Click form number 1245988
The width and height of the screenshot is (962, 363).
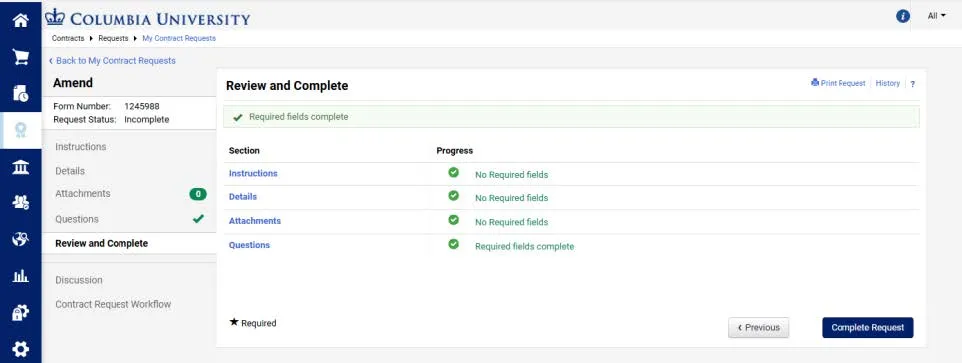pos(142,106)
